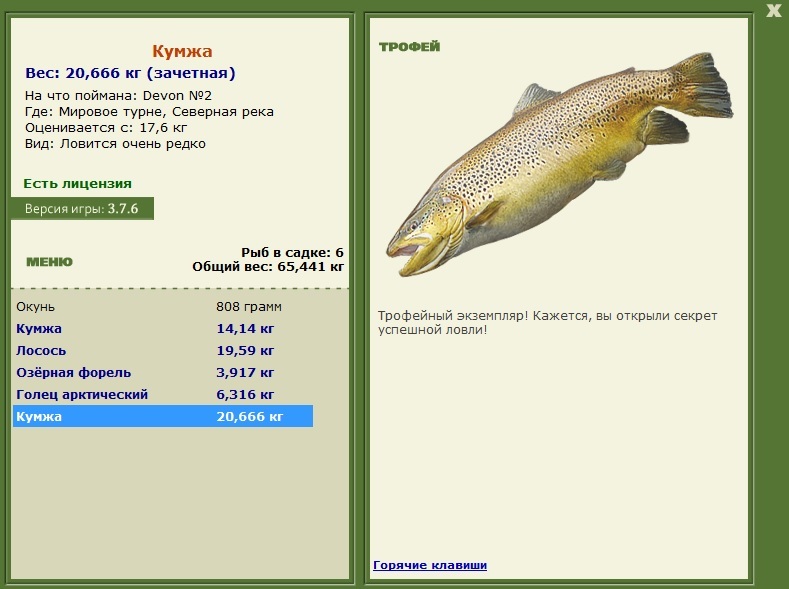Close the window with the X button
Image resolution: width=789 pixels, height=589 pixels.
pyautogui.click(x=774, y=10)
